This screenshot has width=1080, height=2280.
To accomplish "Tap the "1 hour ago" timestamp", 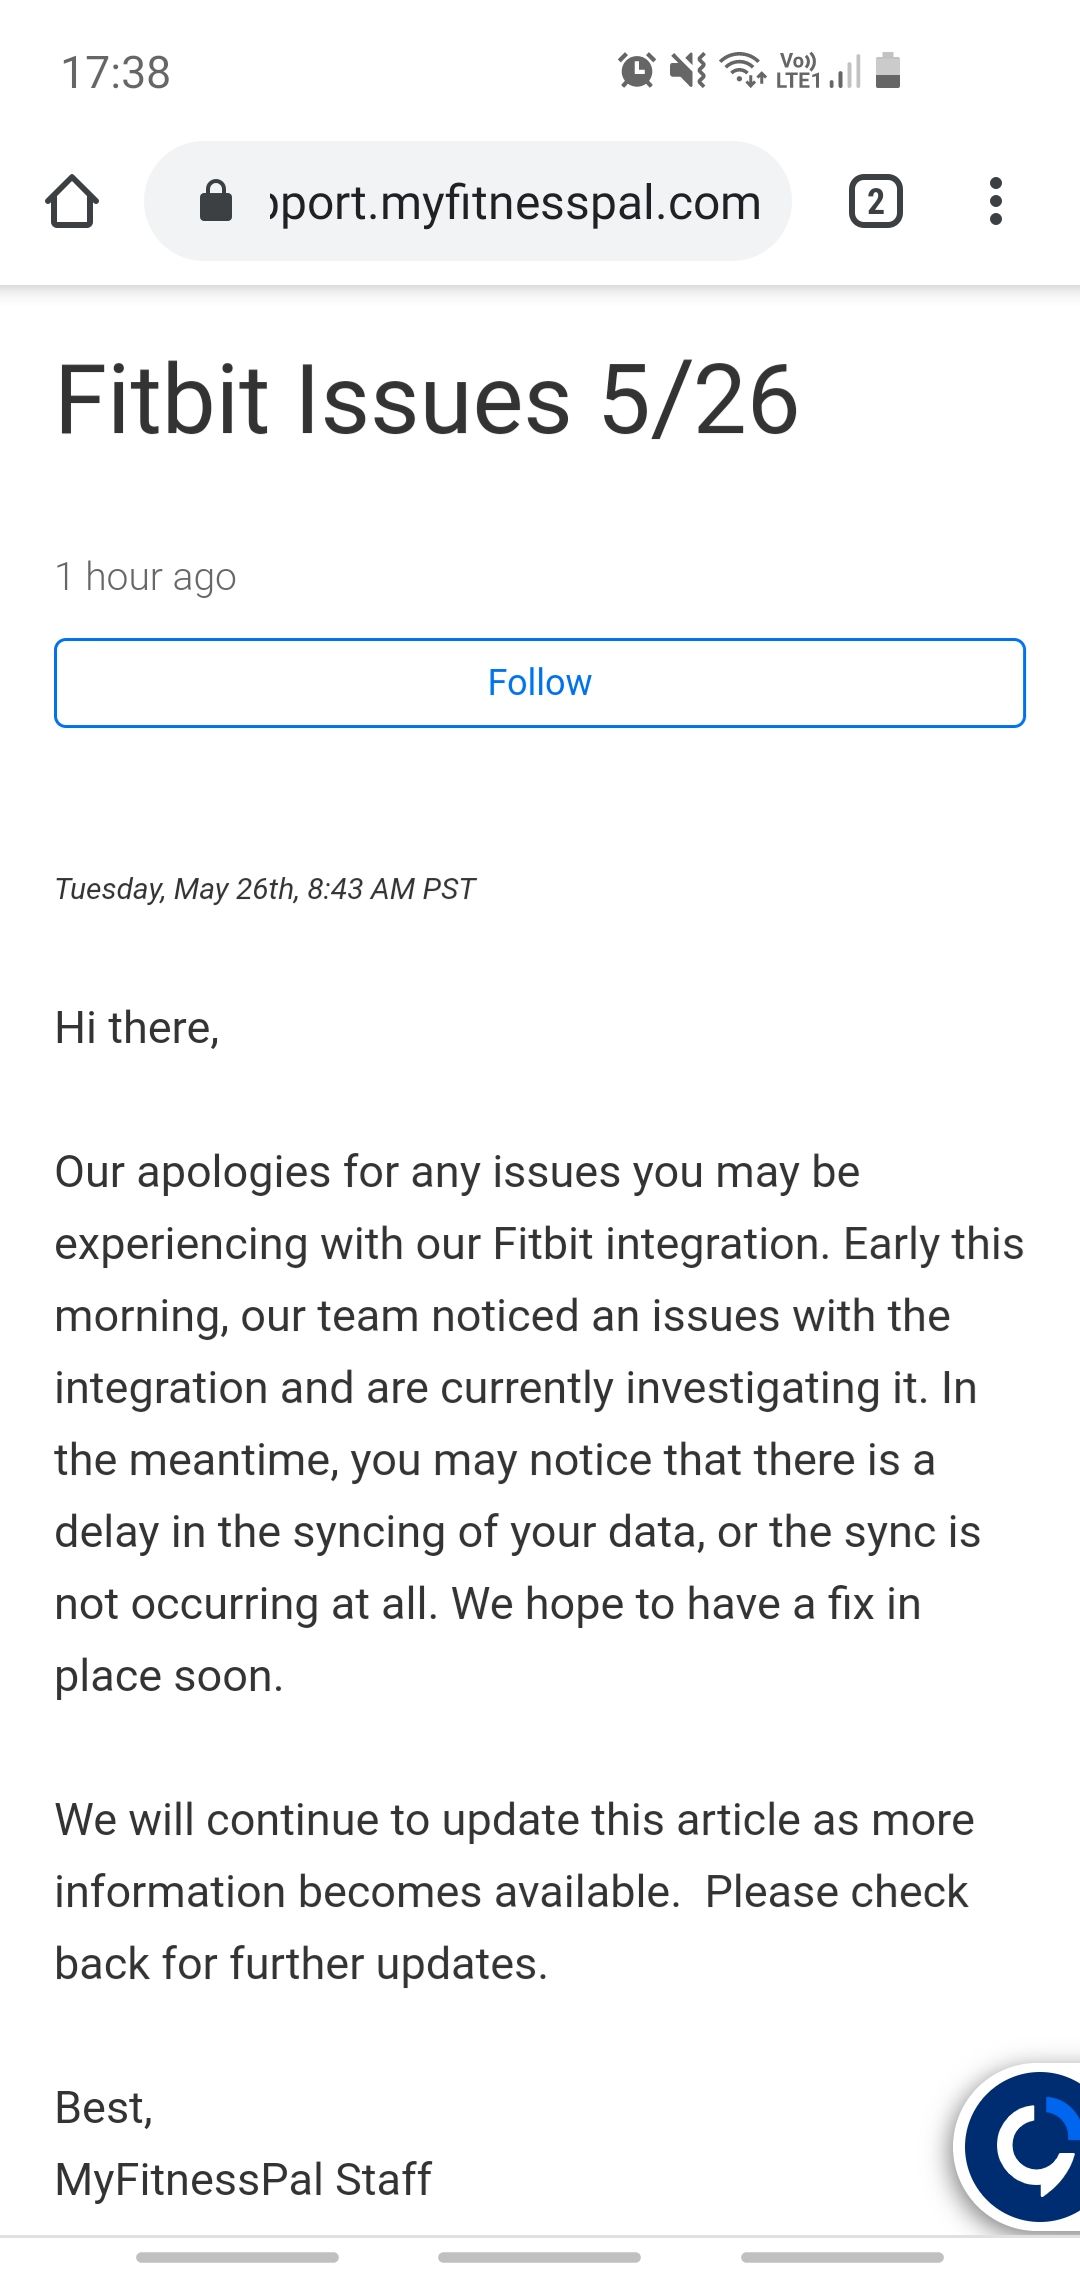I will pyautogui.click(x=146, y=577).
